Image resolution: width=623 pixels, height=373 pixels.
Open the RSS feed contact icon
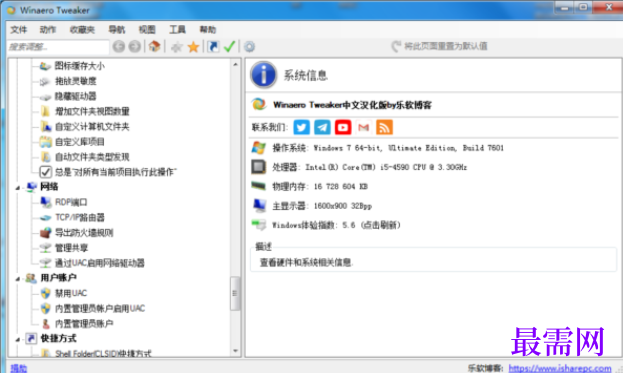pos(384,128)
